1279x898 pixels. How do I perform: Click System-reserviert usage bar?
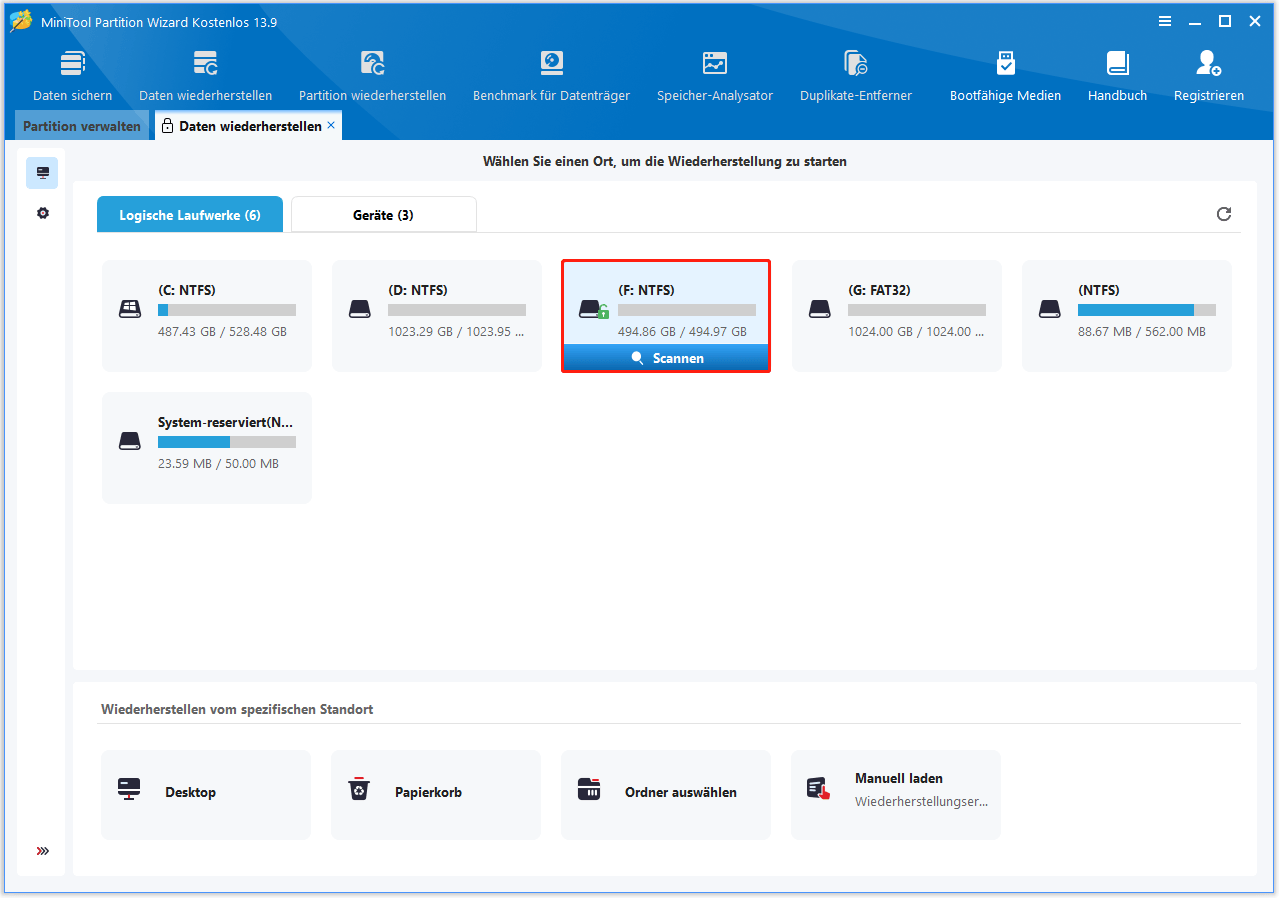coord(227,442)
